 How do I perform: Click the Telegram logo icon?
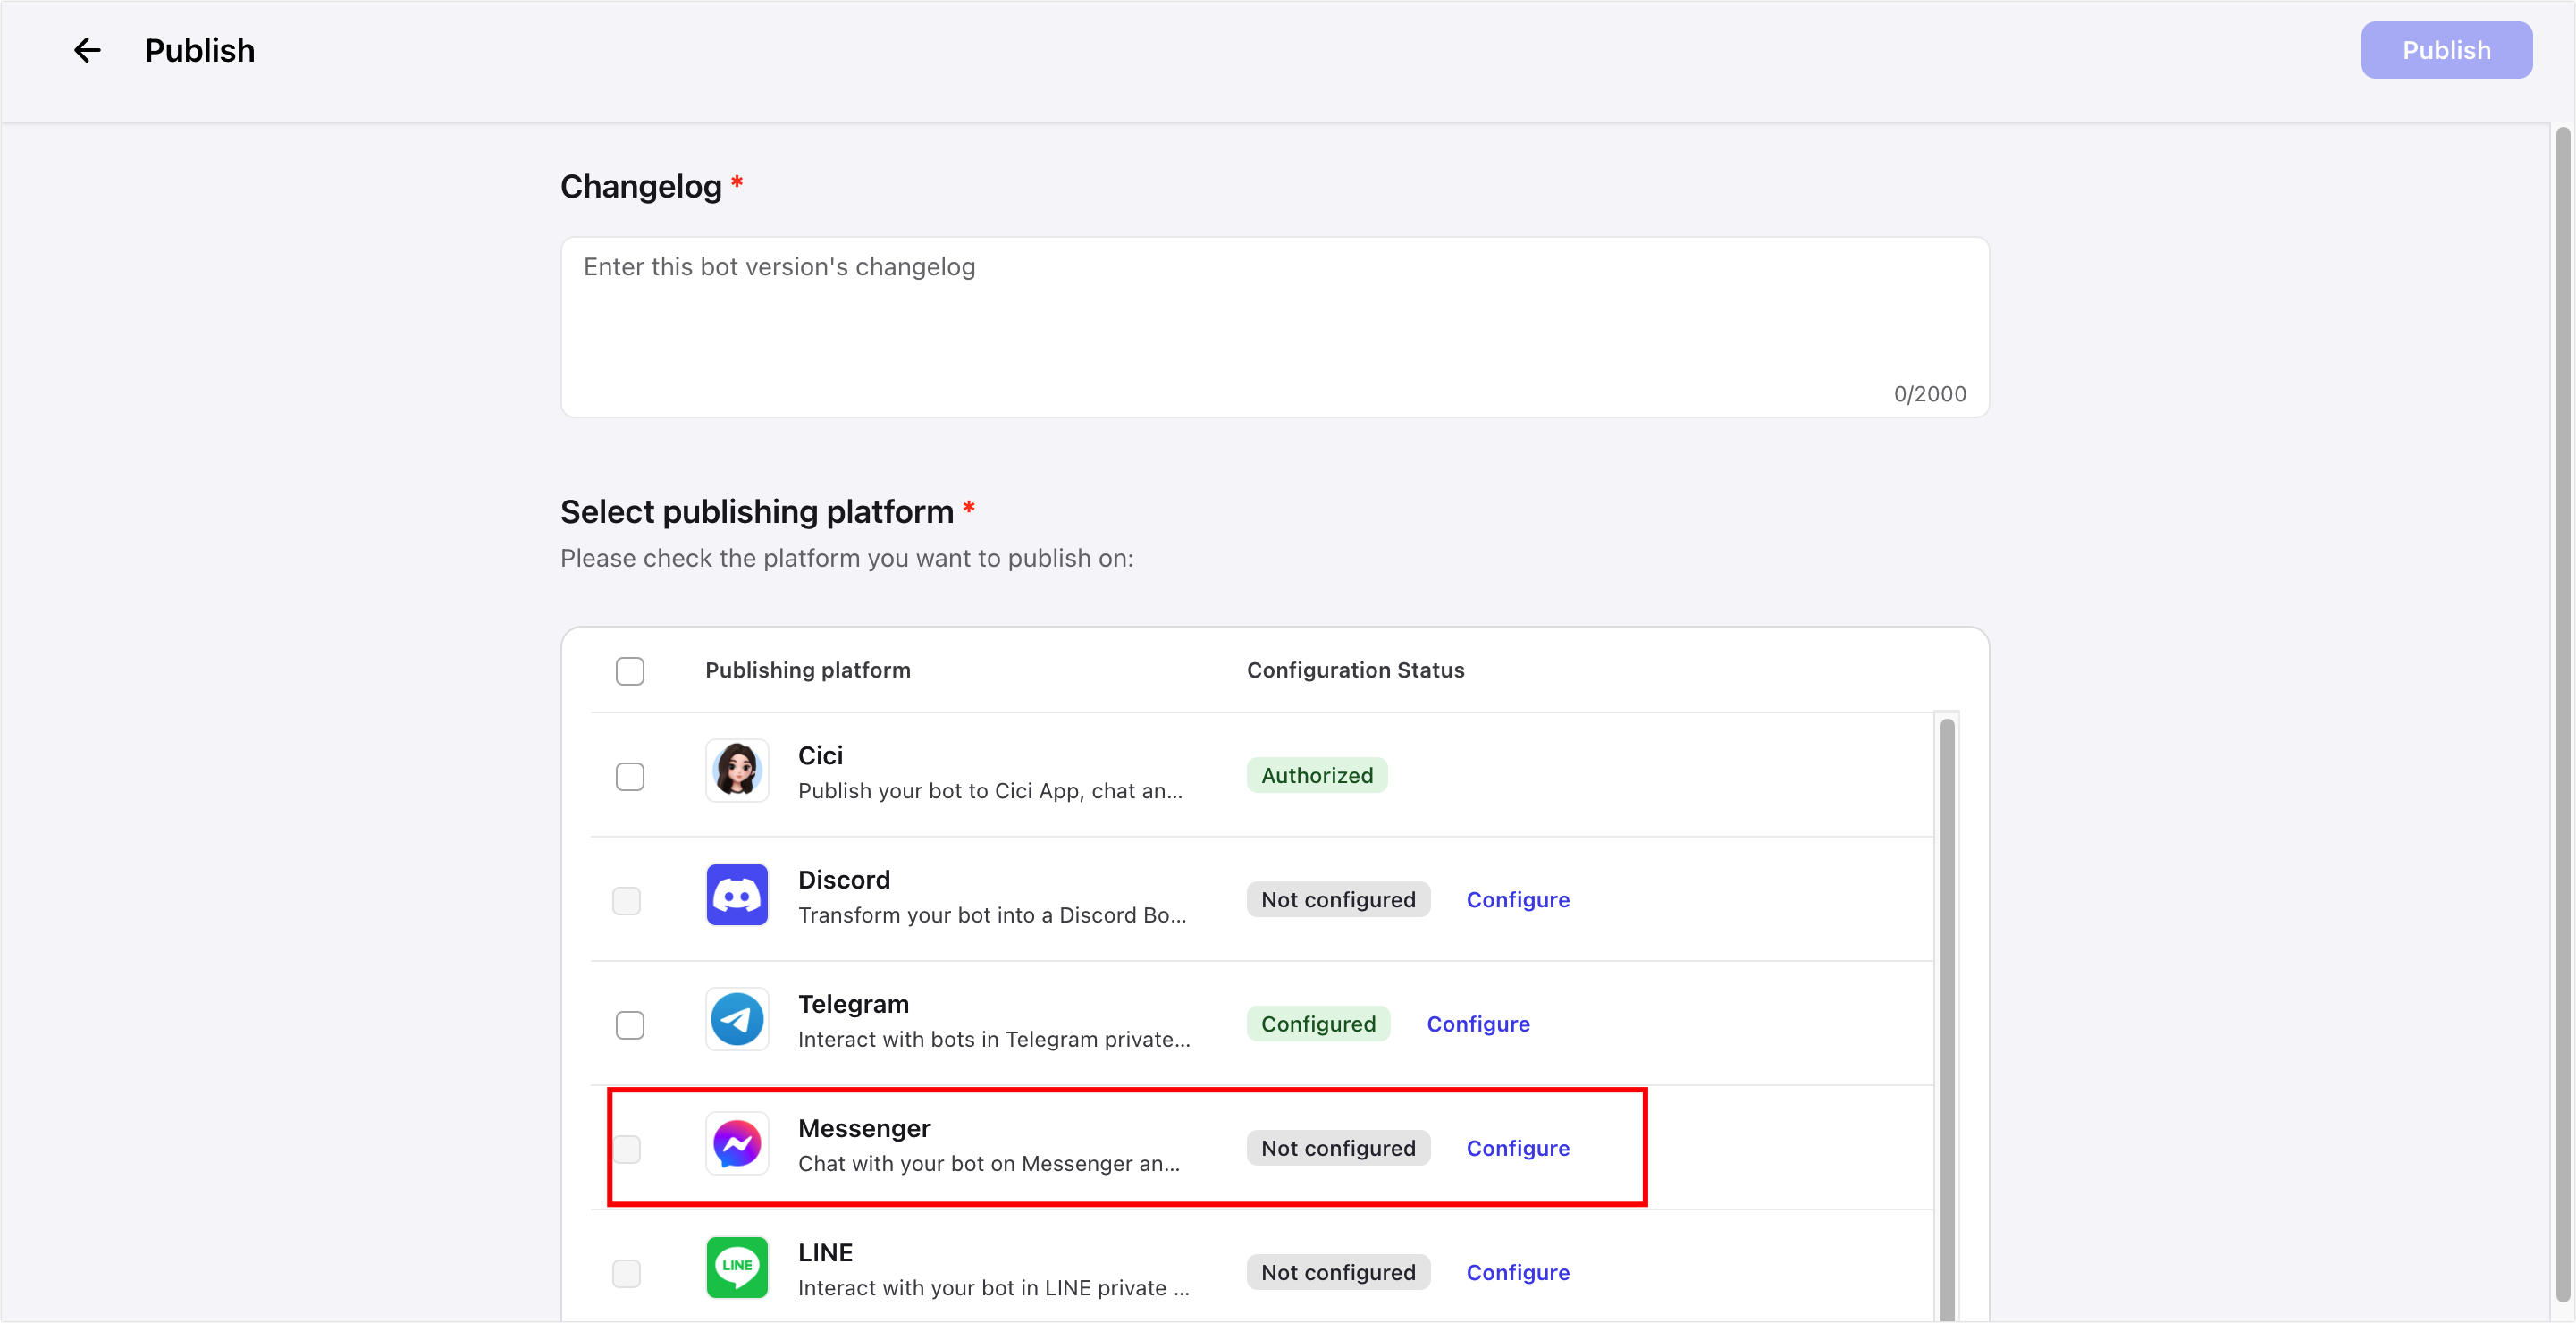[x=737, y=1019]
